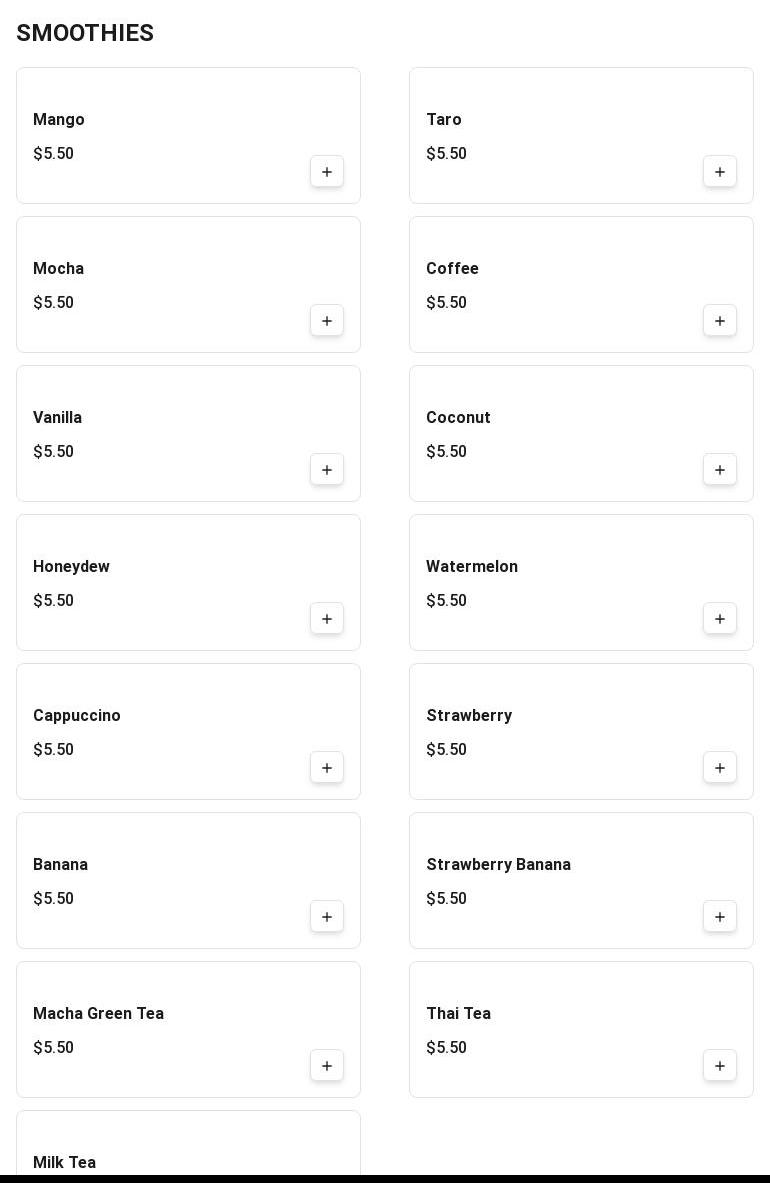Tap the Honeydew plus icon
The height and width of the screenshot is (1183, 770).
[x=327, y=619]
